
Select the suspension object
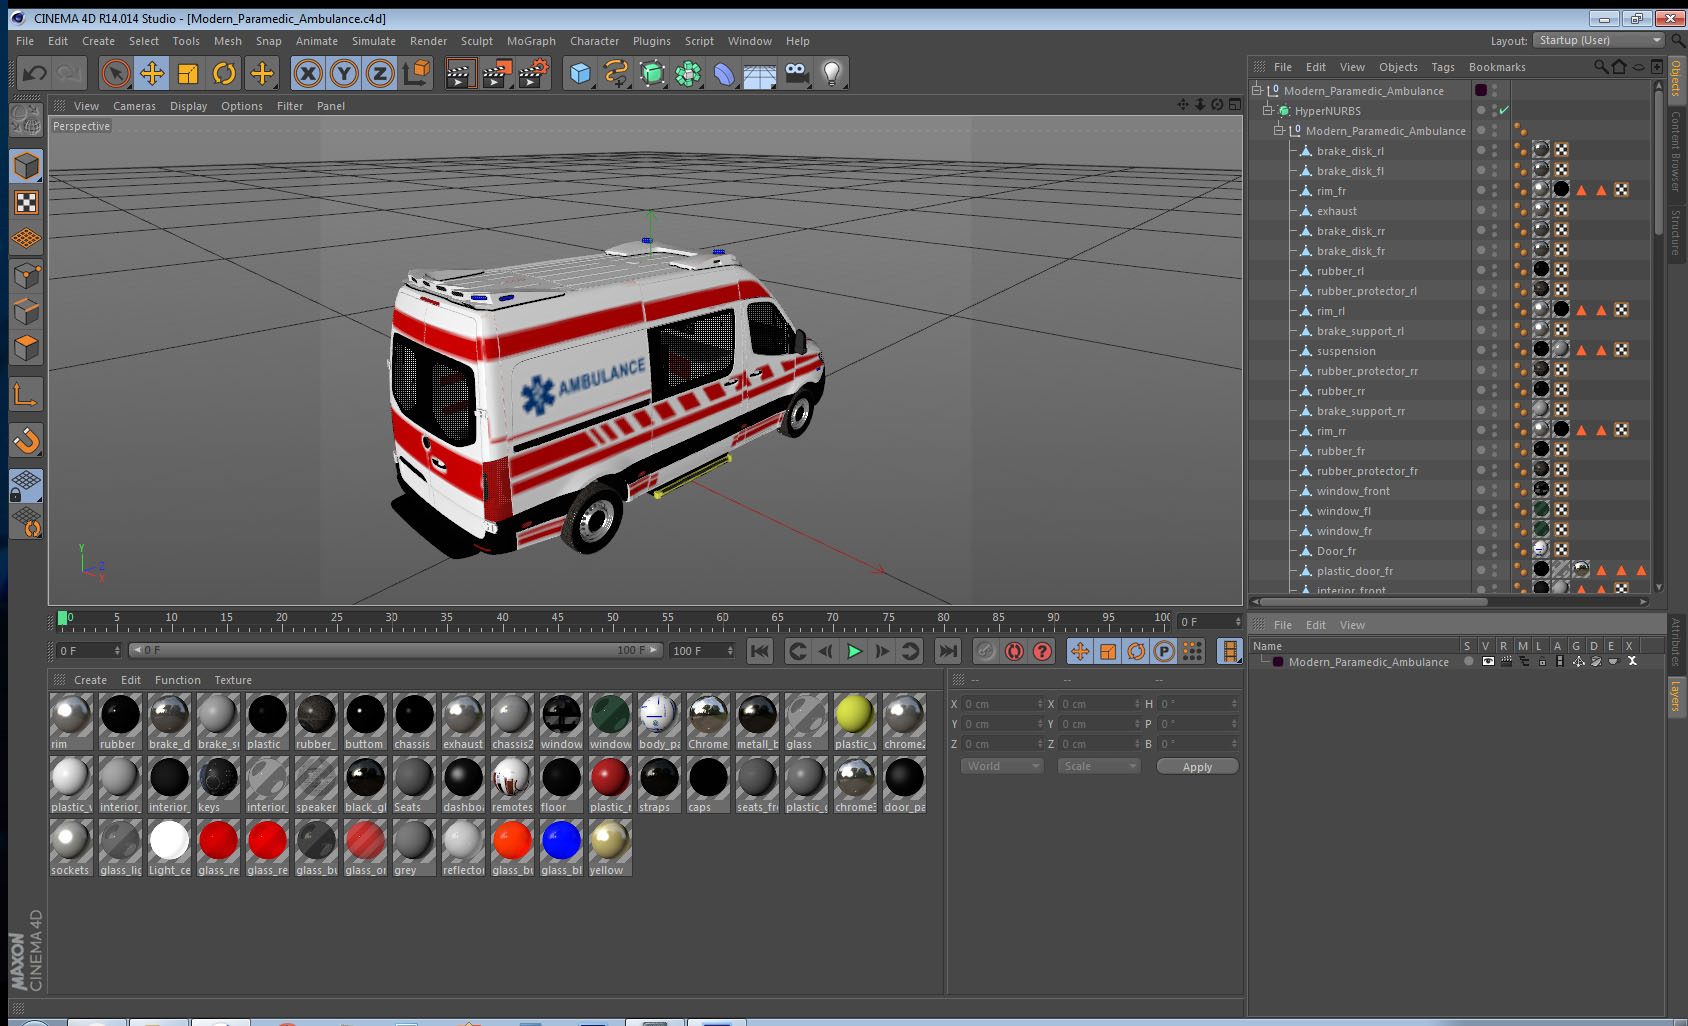coord(1346,351)
